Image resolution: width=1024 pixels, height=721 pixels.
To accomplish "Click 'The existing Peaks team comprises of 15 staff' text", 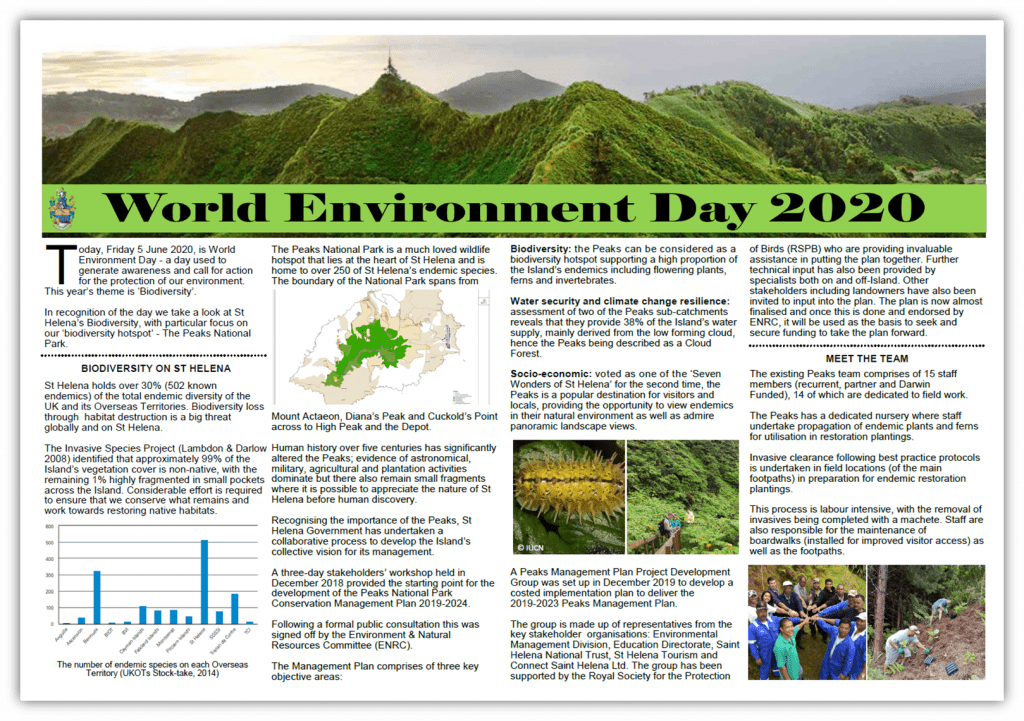I will (853, 374).
